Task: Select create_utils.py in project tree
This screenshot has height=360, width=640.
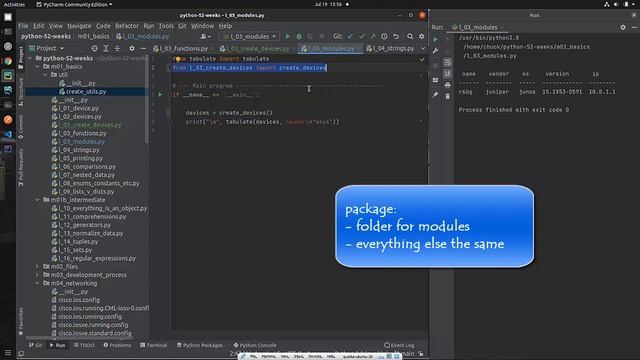Action: click(x=86, y=91)
